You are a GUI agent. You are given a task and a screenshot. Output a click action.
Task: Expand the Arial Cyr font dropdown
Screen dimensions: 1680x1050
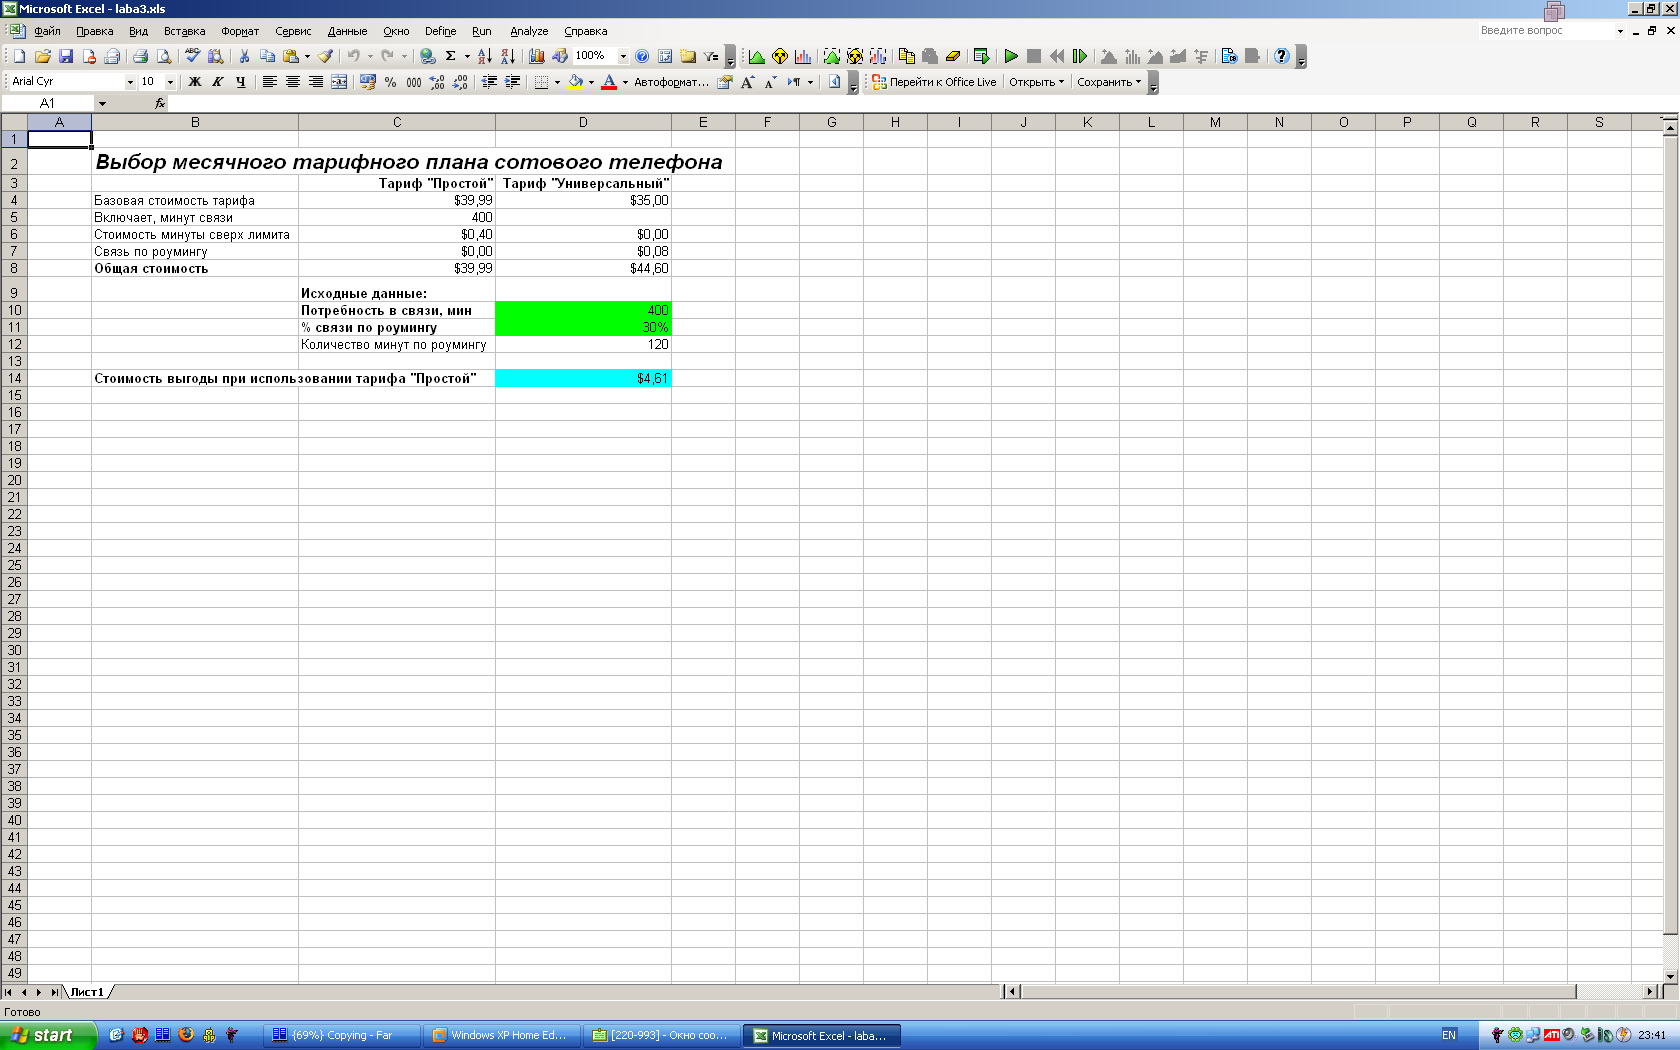tap(130, 83)
